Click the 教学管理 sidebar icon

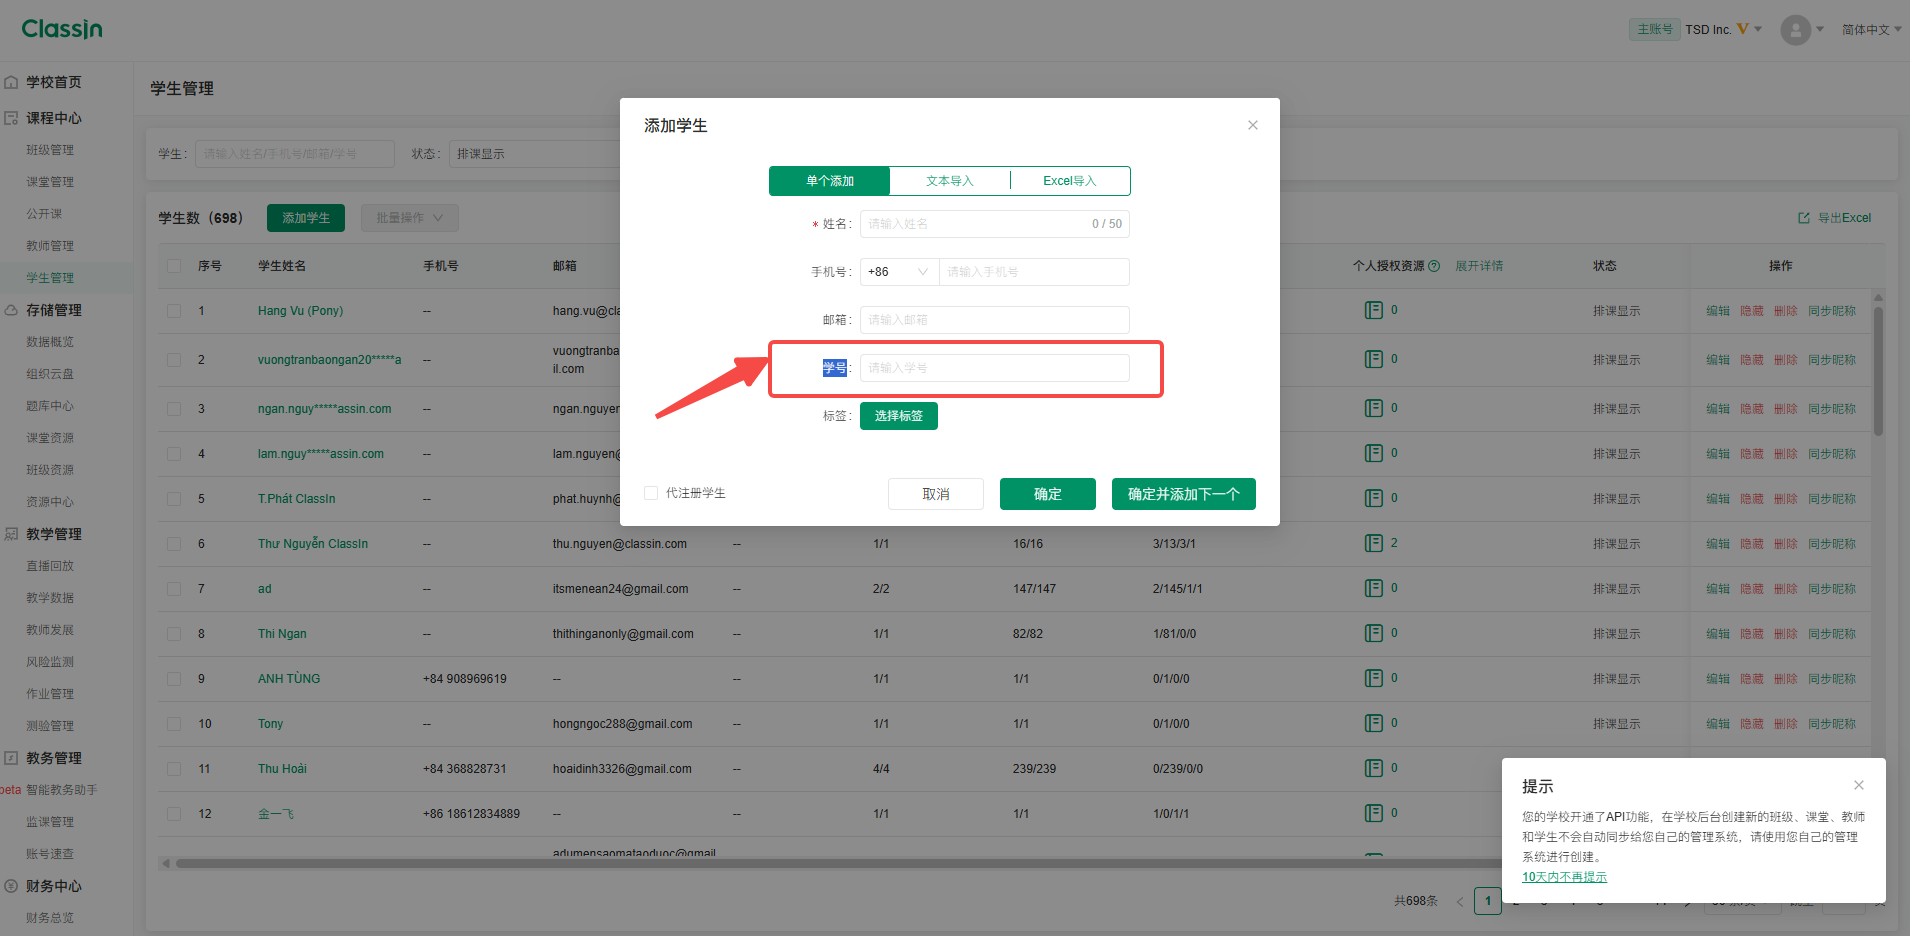click(11, 534)
